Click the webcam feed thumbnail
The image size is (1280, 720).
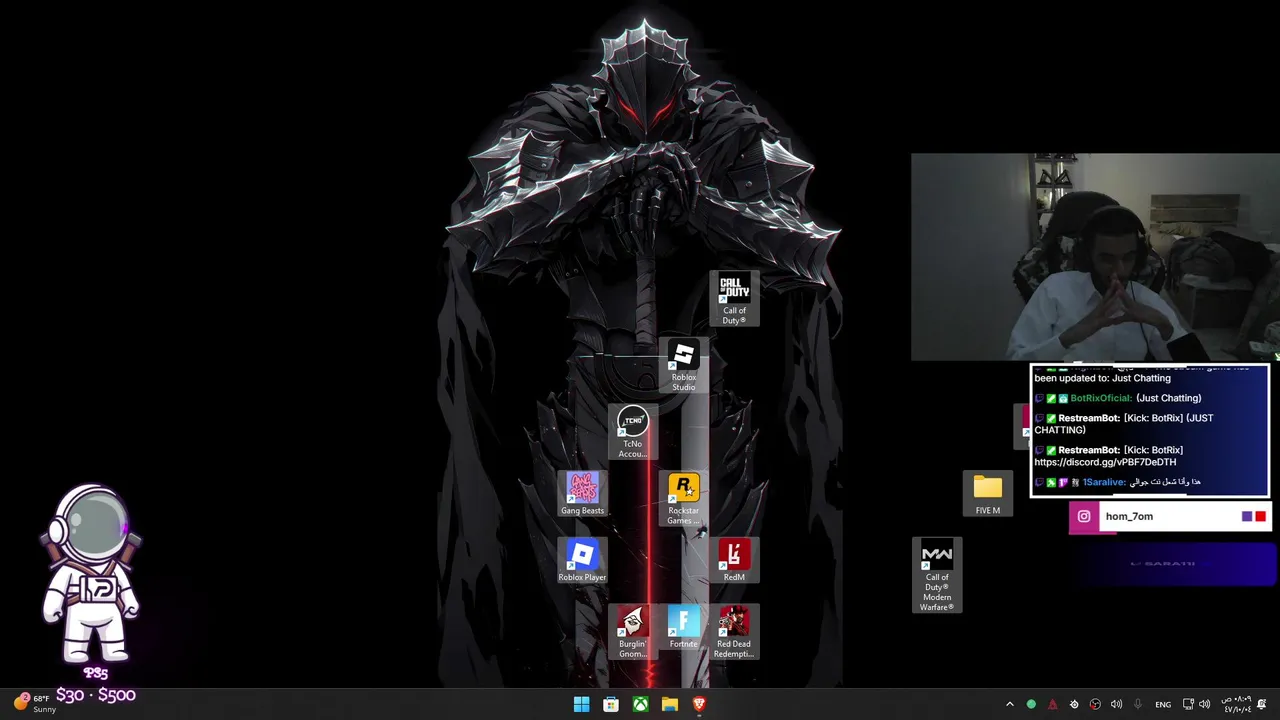tap(1095, 256)
